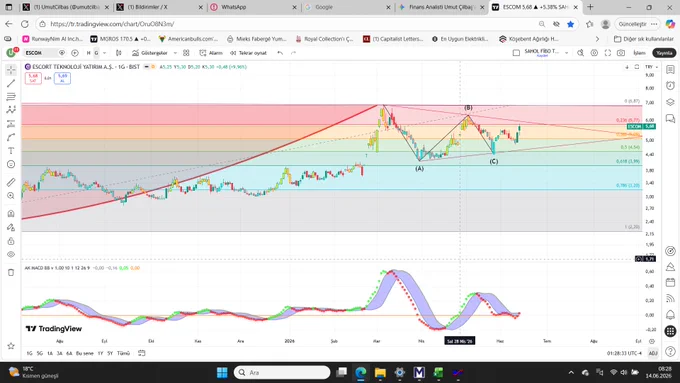
Task: Toggle magnet mode in drawing toolbar
Action: point(11,214)
